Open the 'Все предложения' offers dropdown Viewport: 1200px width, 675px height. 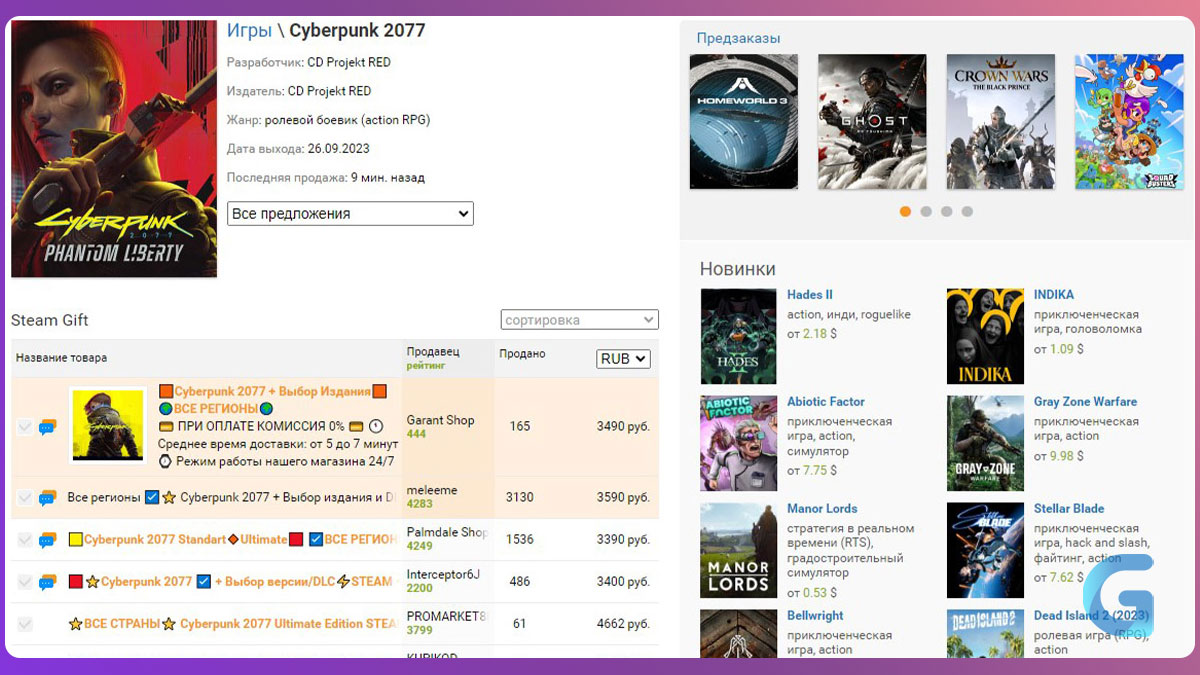coord(350,213)
